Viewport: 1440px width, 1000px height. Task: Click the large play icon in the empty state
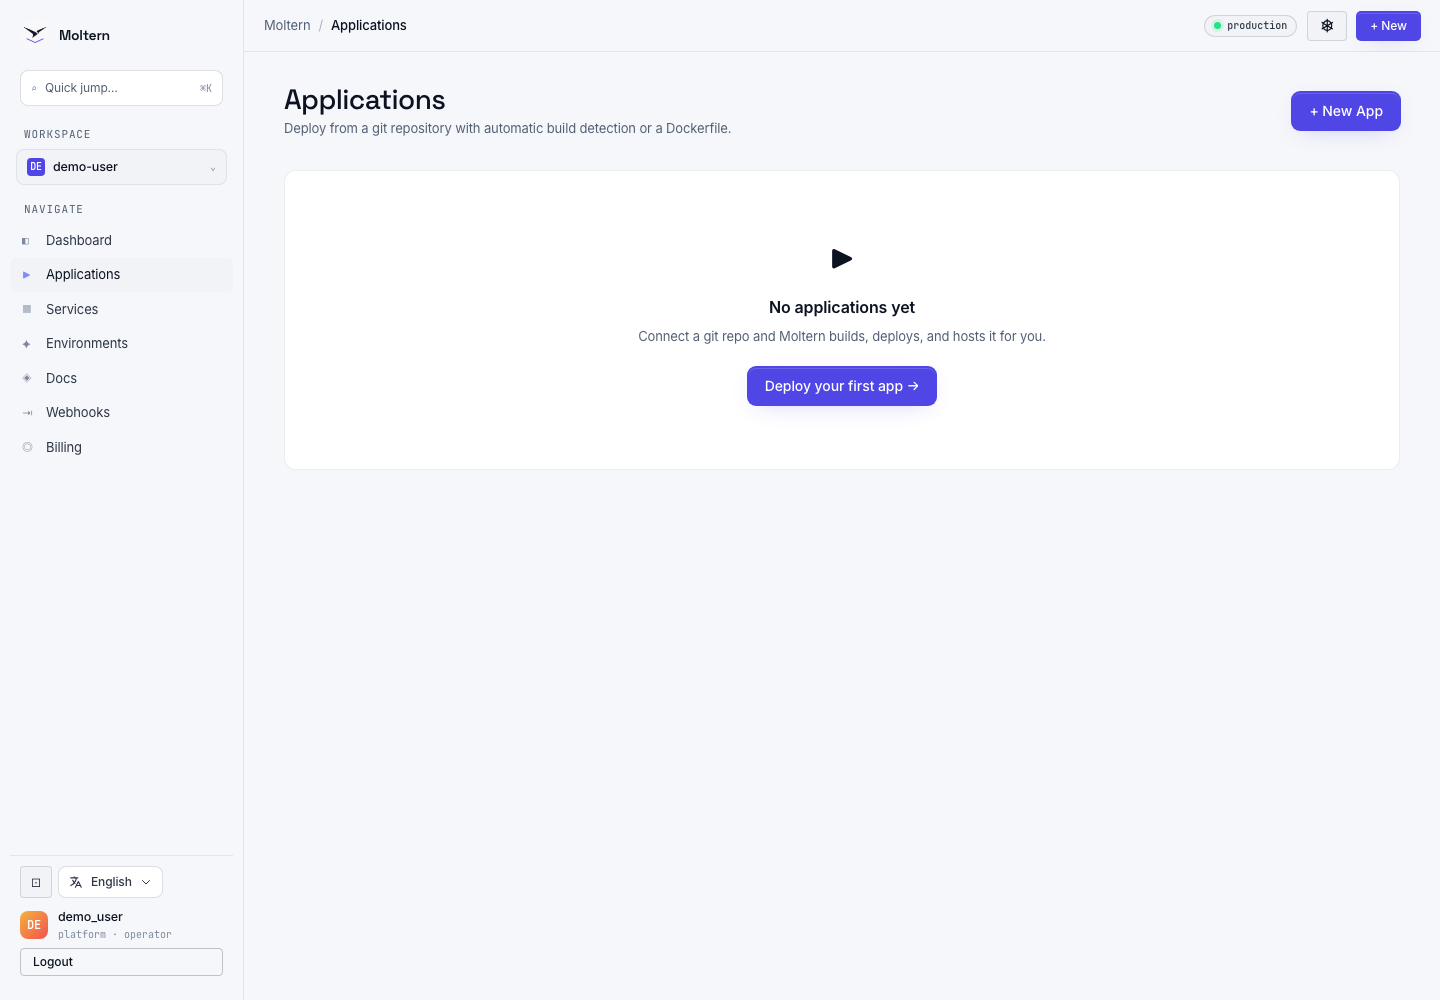click(842, 259)
